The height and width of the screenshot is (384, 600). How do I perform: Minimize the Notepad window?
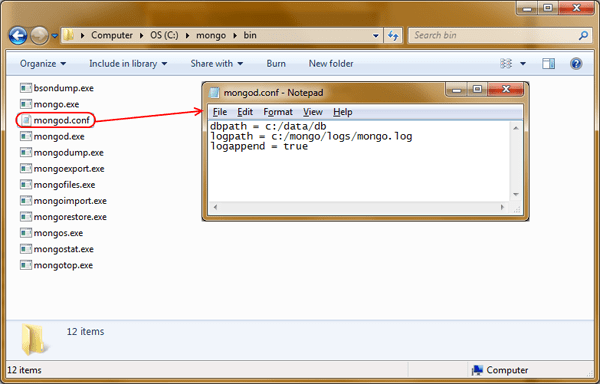coord(457,89)
